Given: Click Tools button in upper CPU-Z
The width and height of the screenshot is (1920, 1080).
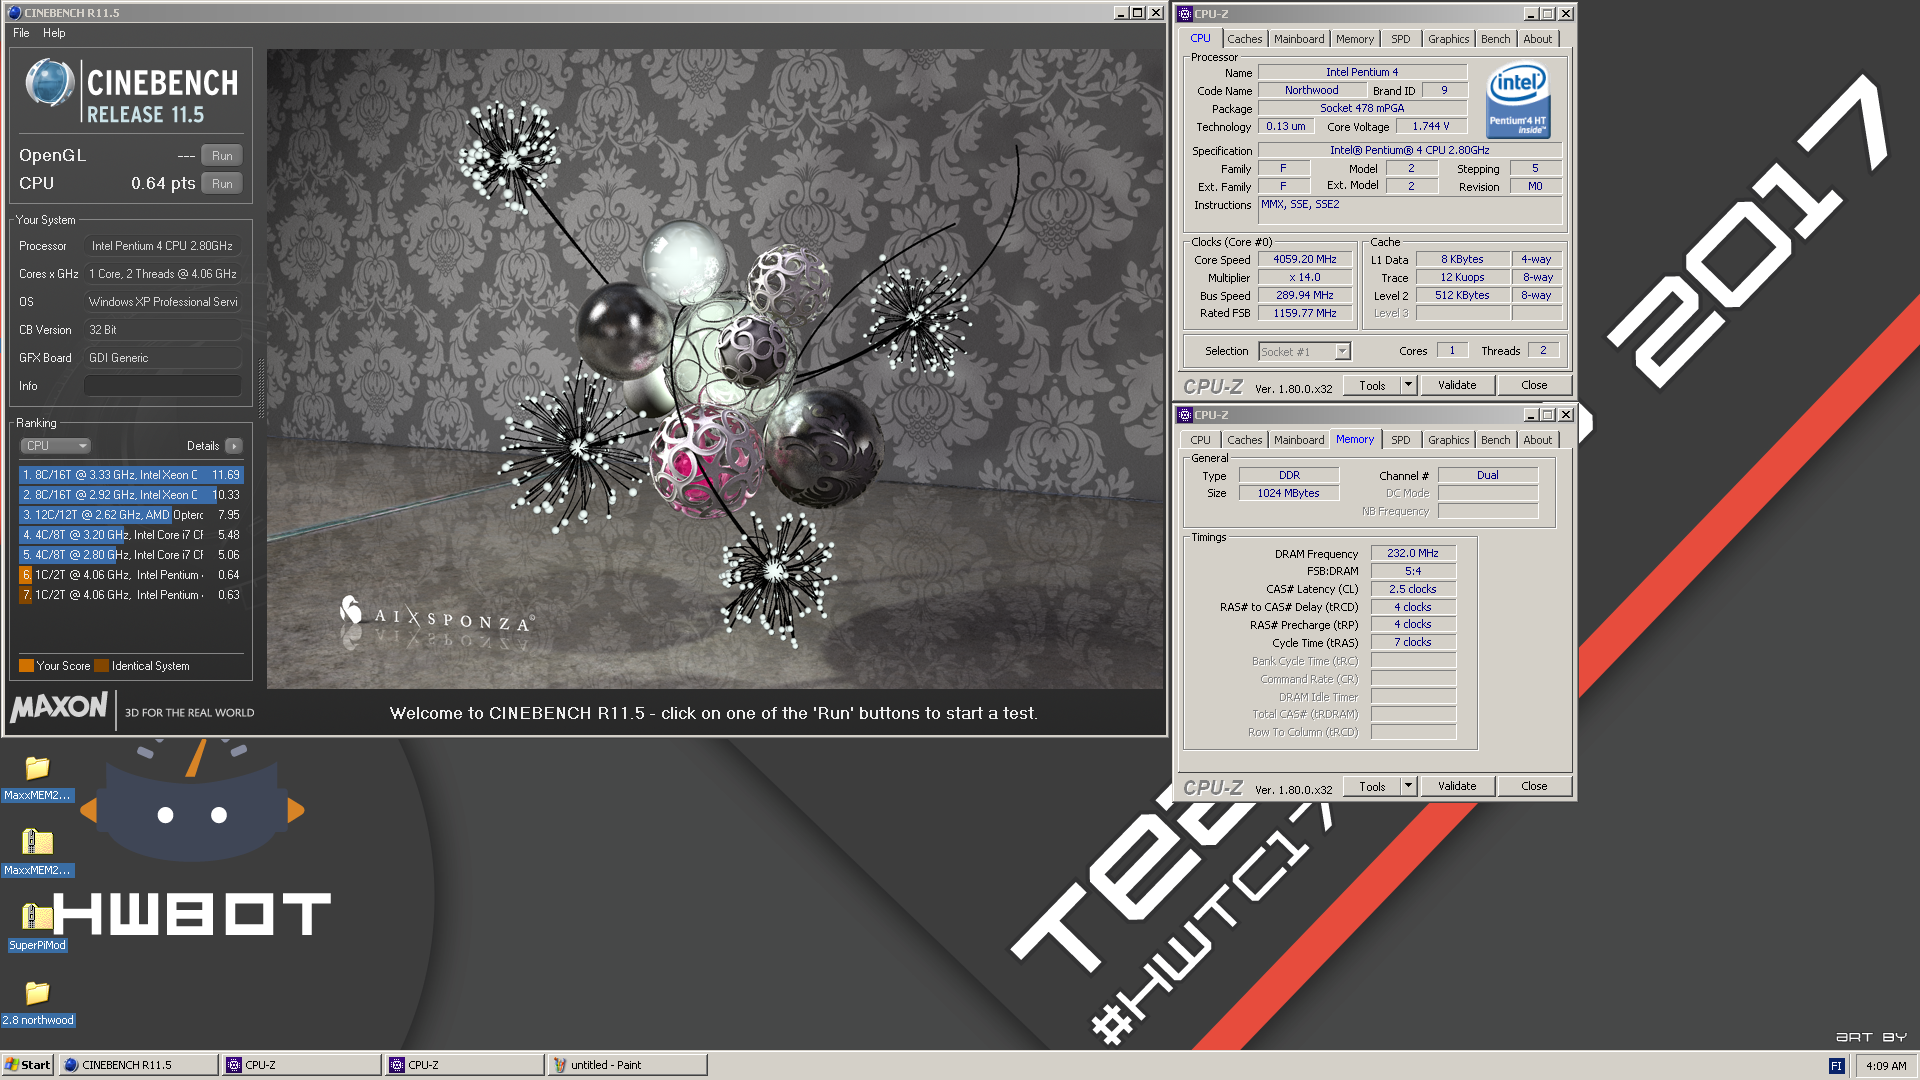Looking at the screenshot, I should coord(1372,385).
